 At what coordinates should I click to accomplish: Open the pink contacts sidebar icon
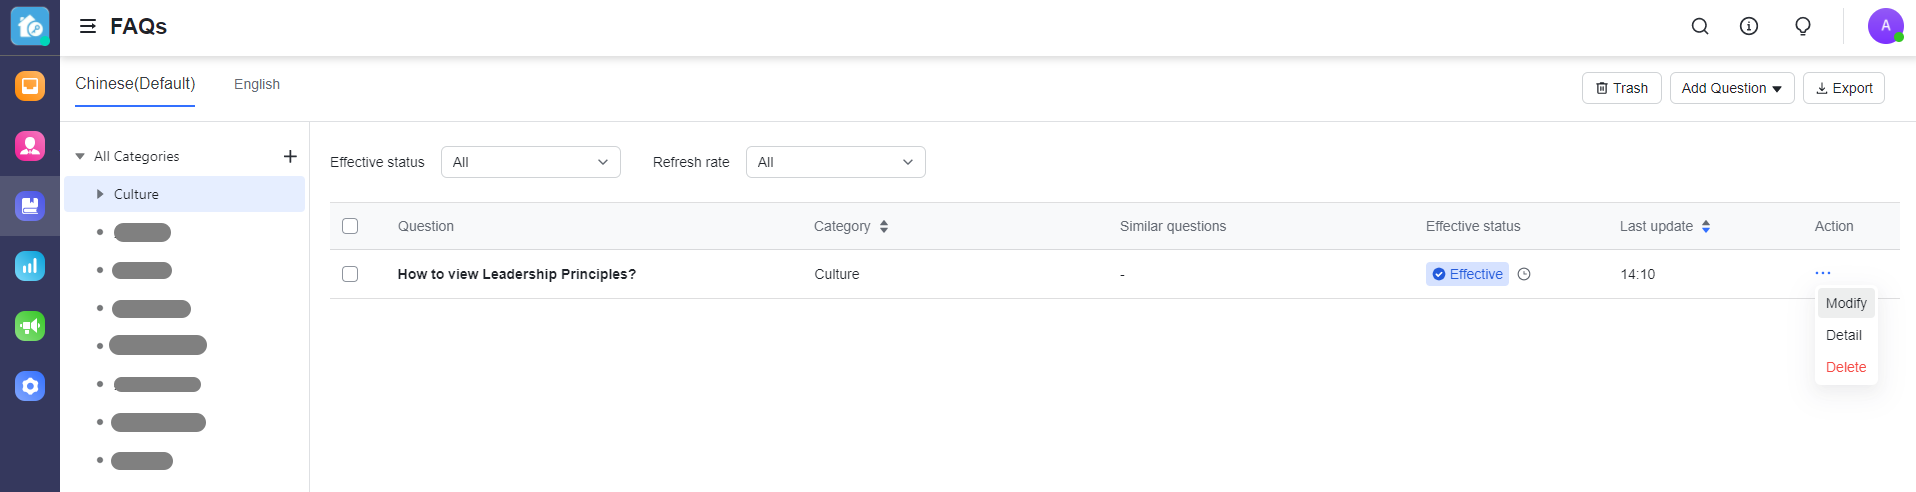click(x=30, y=146)
